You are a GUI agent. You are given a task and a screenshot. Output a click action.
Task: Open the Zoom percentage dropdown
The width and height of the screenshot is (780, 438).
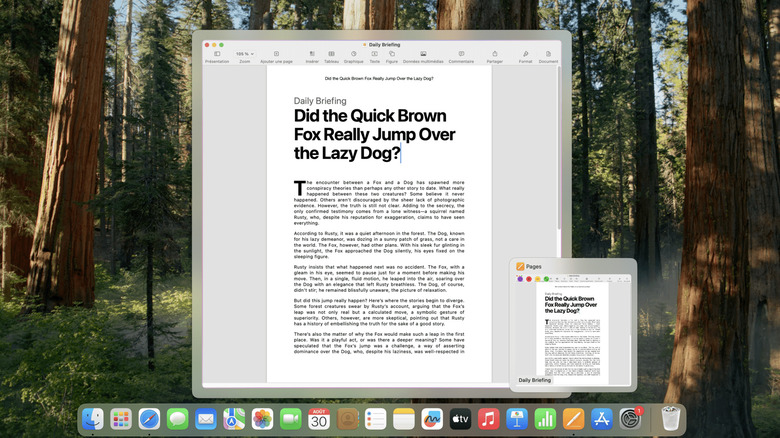click(x=245, y=54)
